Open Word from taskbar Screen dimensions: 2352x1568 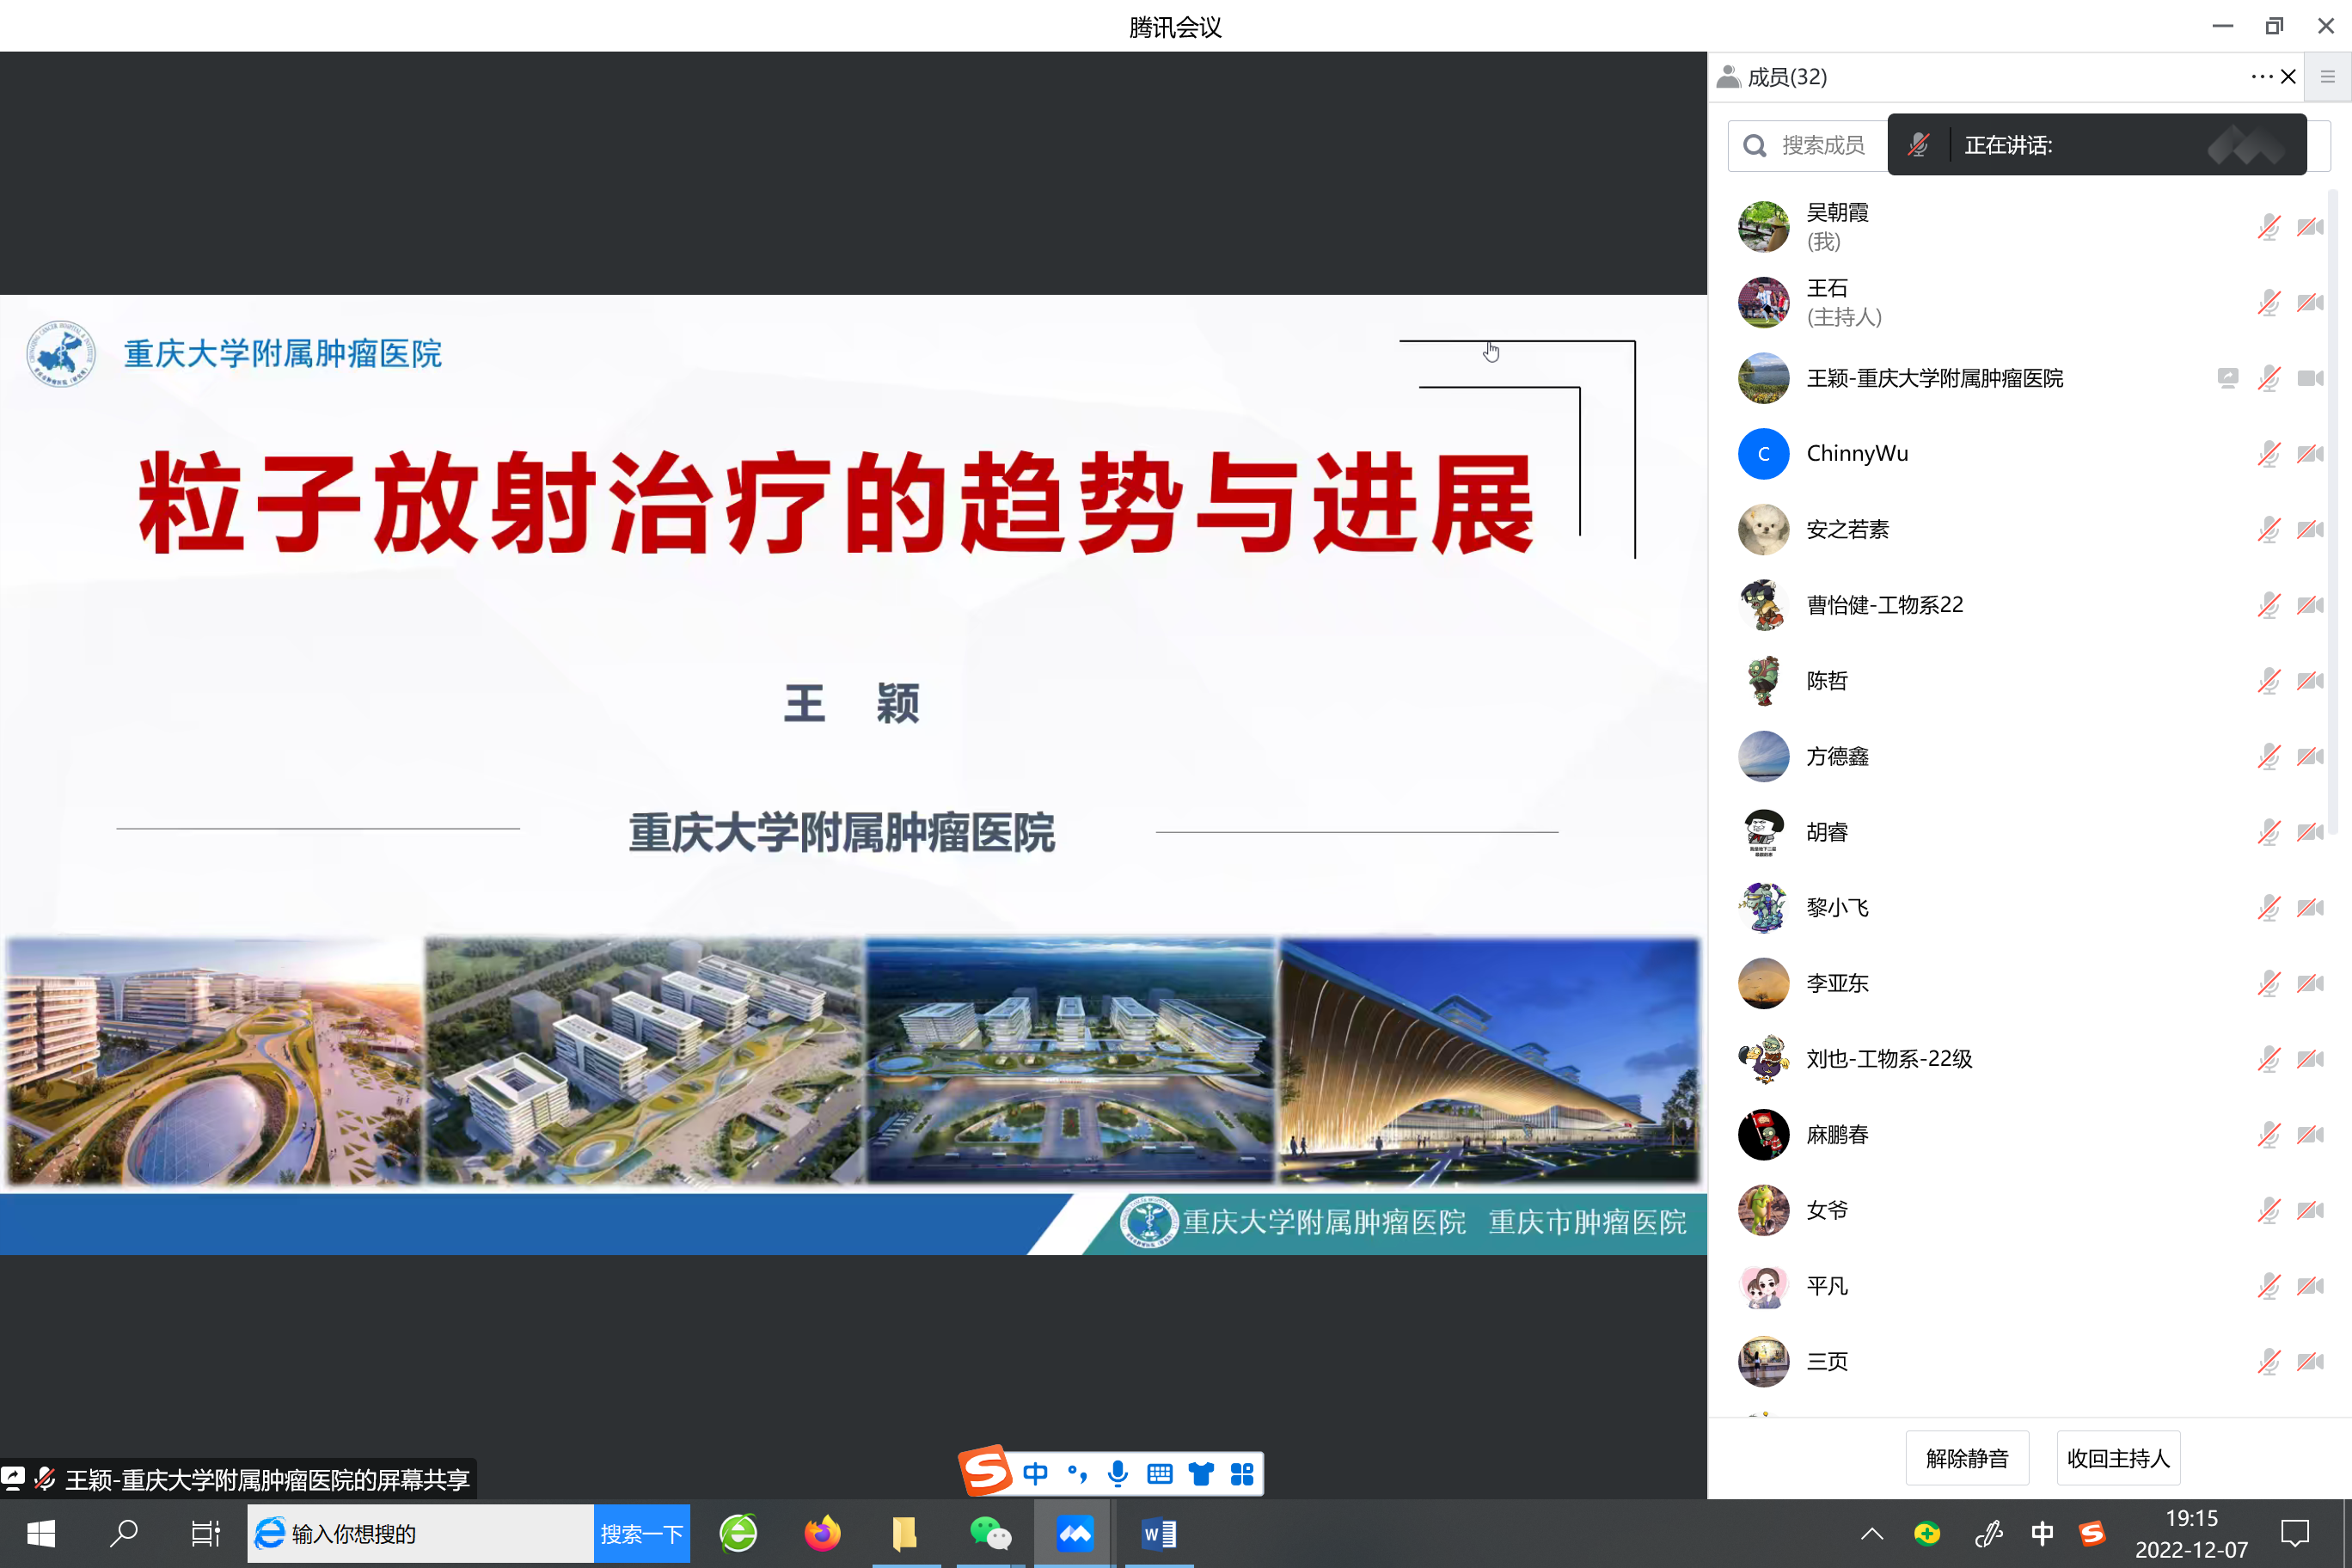click(1160, 1534)
